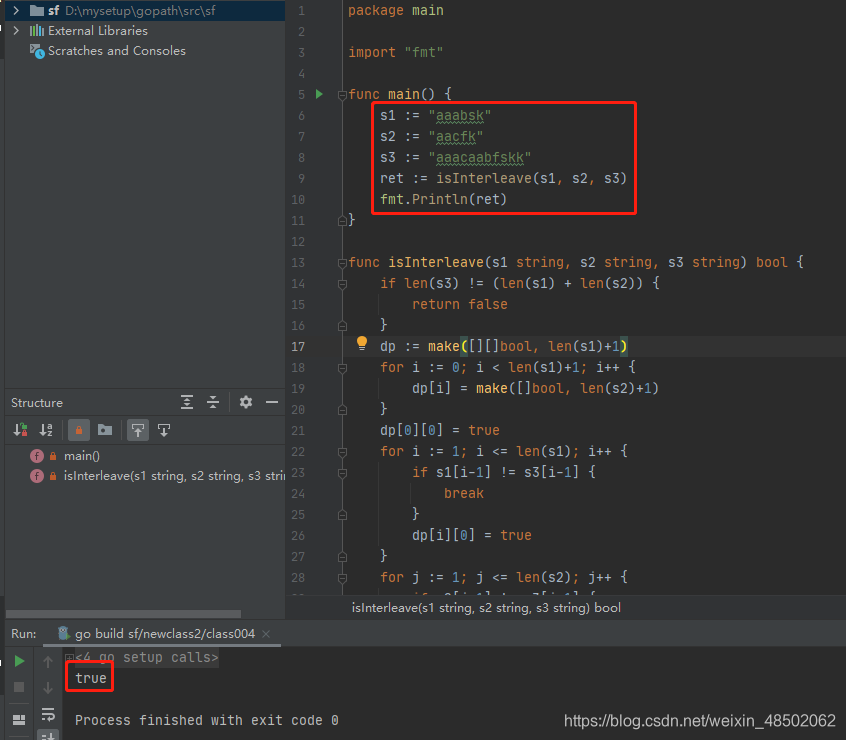Go up the stack trace arrow
846x740 pixels.
pyautogui.click(x=47, y=661)
